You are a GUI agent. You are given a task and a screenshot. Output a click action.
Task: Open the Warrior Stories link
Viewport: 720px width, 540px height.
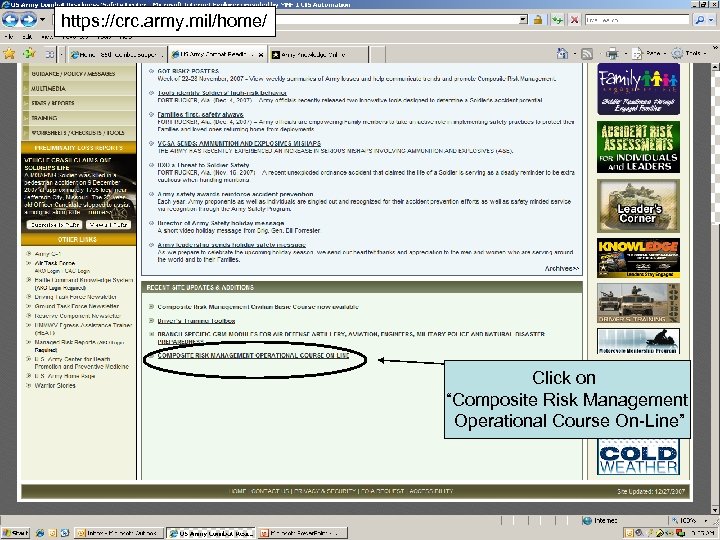[55, 386]
